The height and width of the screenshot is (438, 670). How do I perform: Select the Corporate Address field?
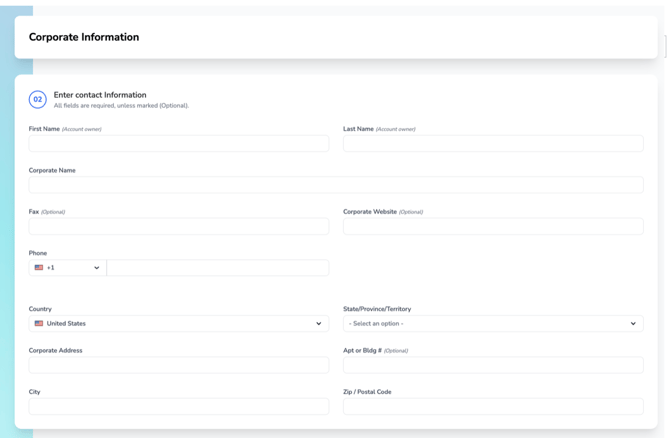179,365
